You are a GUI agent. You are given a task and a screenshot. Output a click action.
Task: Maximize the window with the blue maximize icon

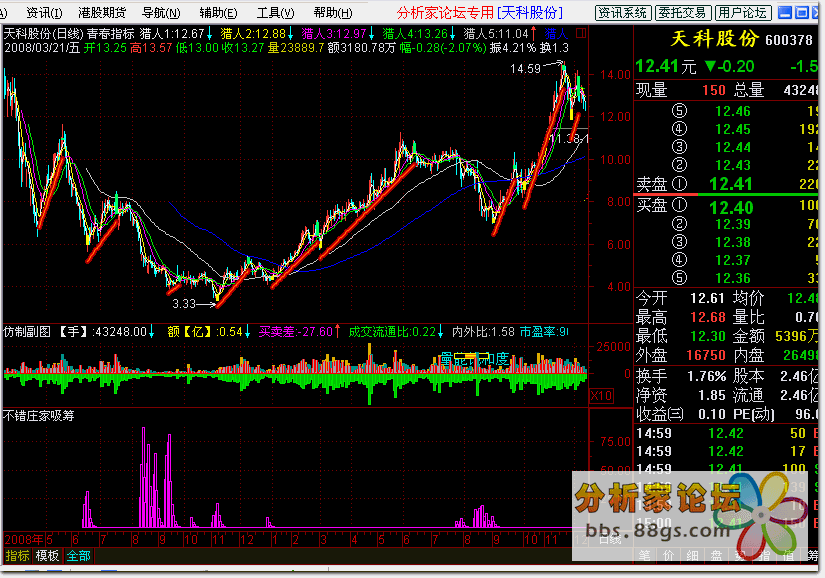[x=802, y=13]
